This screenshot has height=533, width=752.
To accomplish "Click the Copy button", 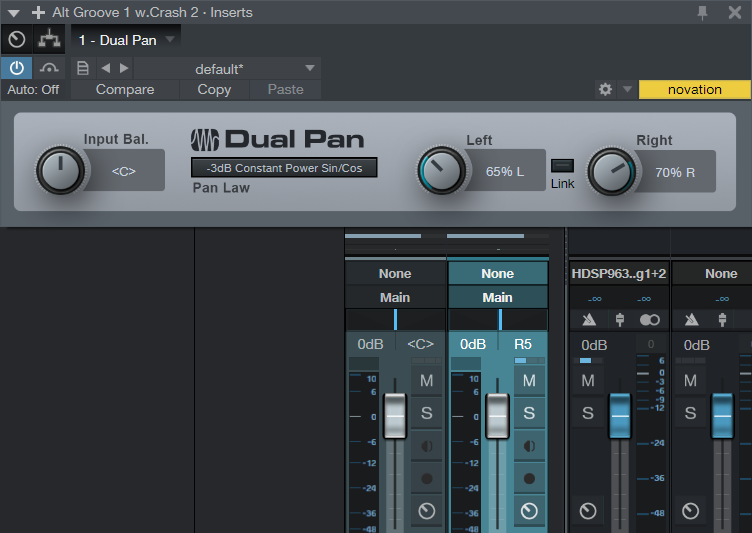I will (214, 90).
